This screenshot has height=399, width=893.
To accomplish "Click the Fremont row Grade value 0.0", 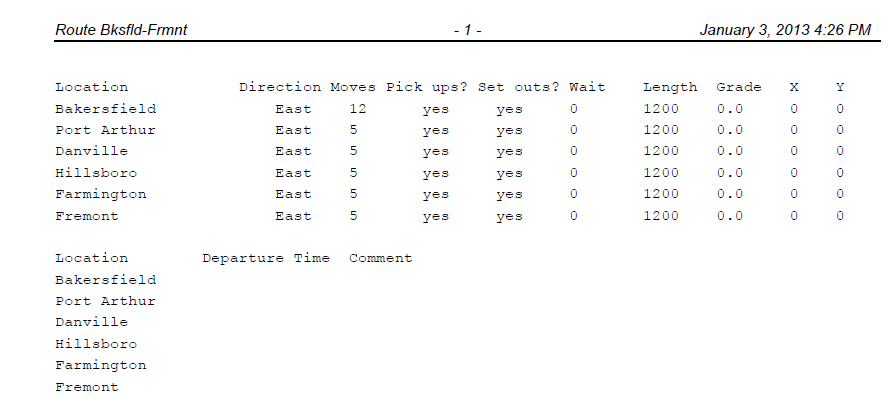I will (x=730, y=216).
